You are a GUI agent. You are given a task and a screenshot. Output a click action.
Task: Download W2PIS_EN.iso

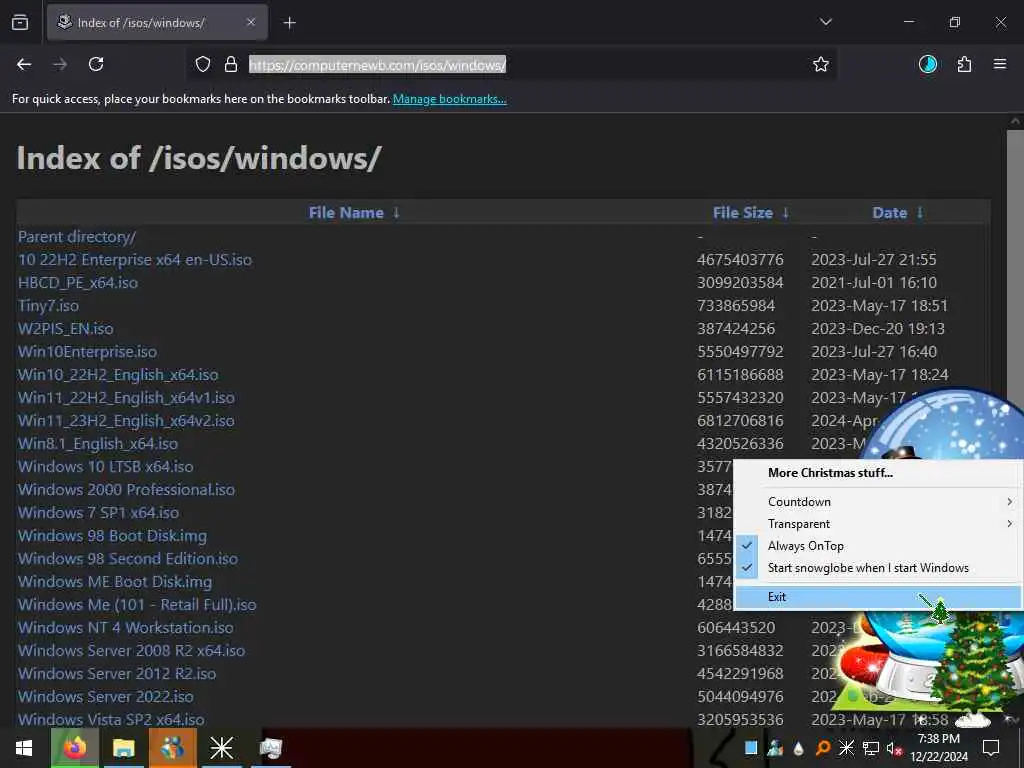click(x=65, y=328)
